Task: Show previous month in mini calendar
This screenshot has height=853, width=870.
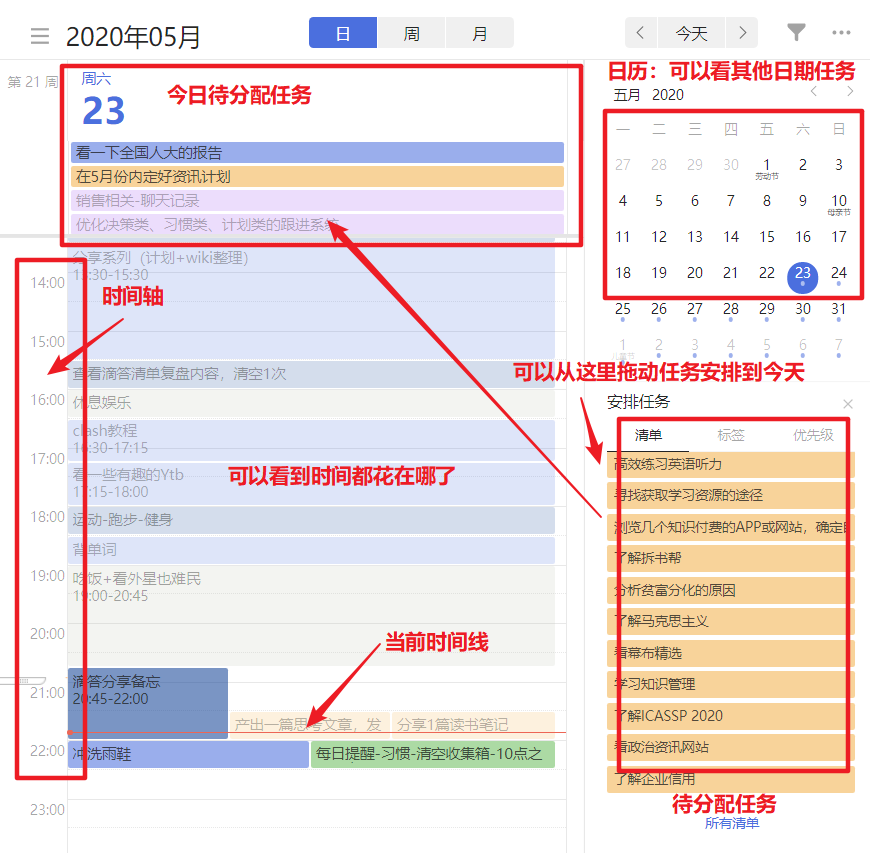Action: click(x=814, y=92)
